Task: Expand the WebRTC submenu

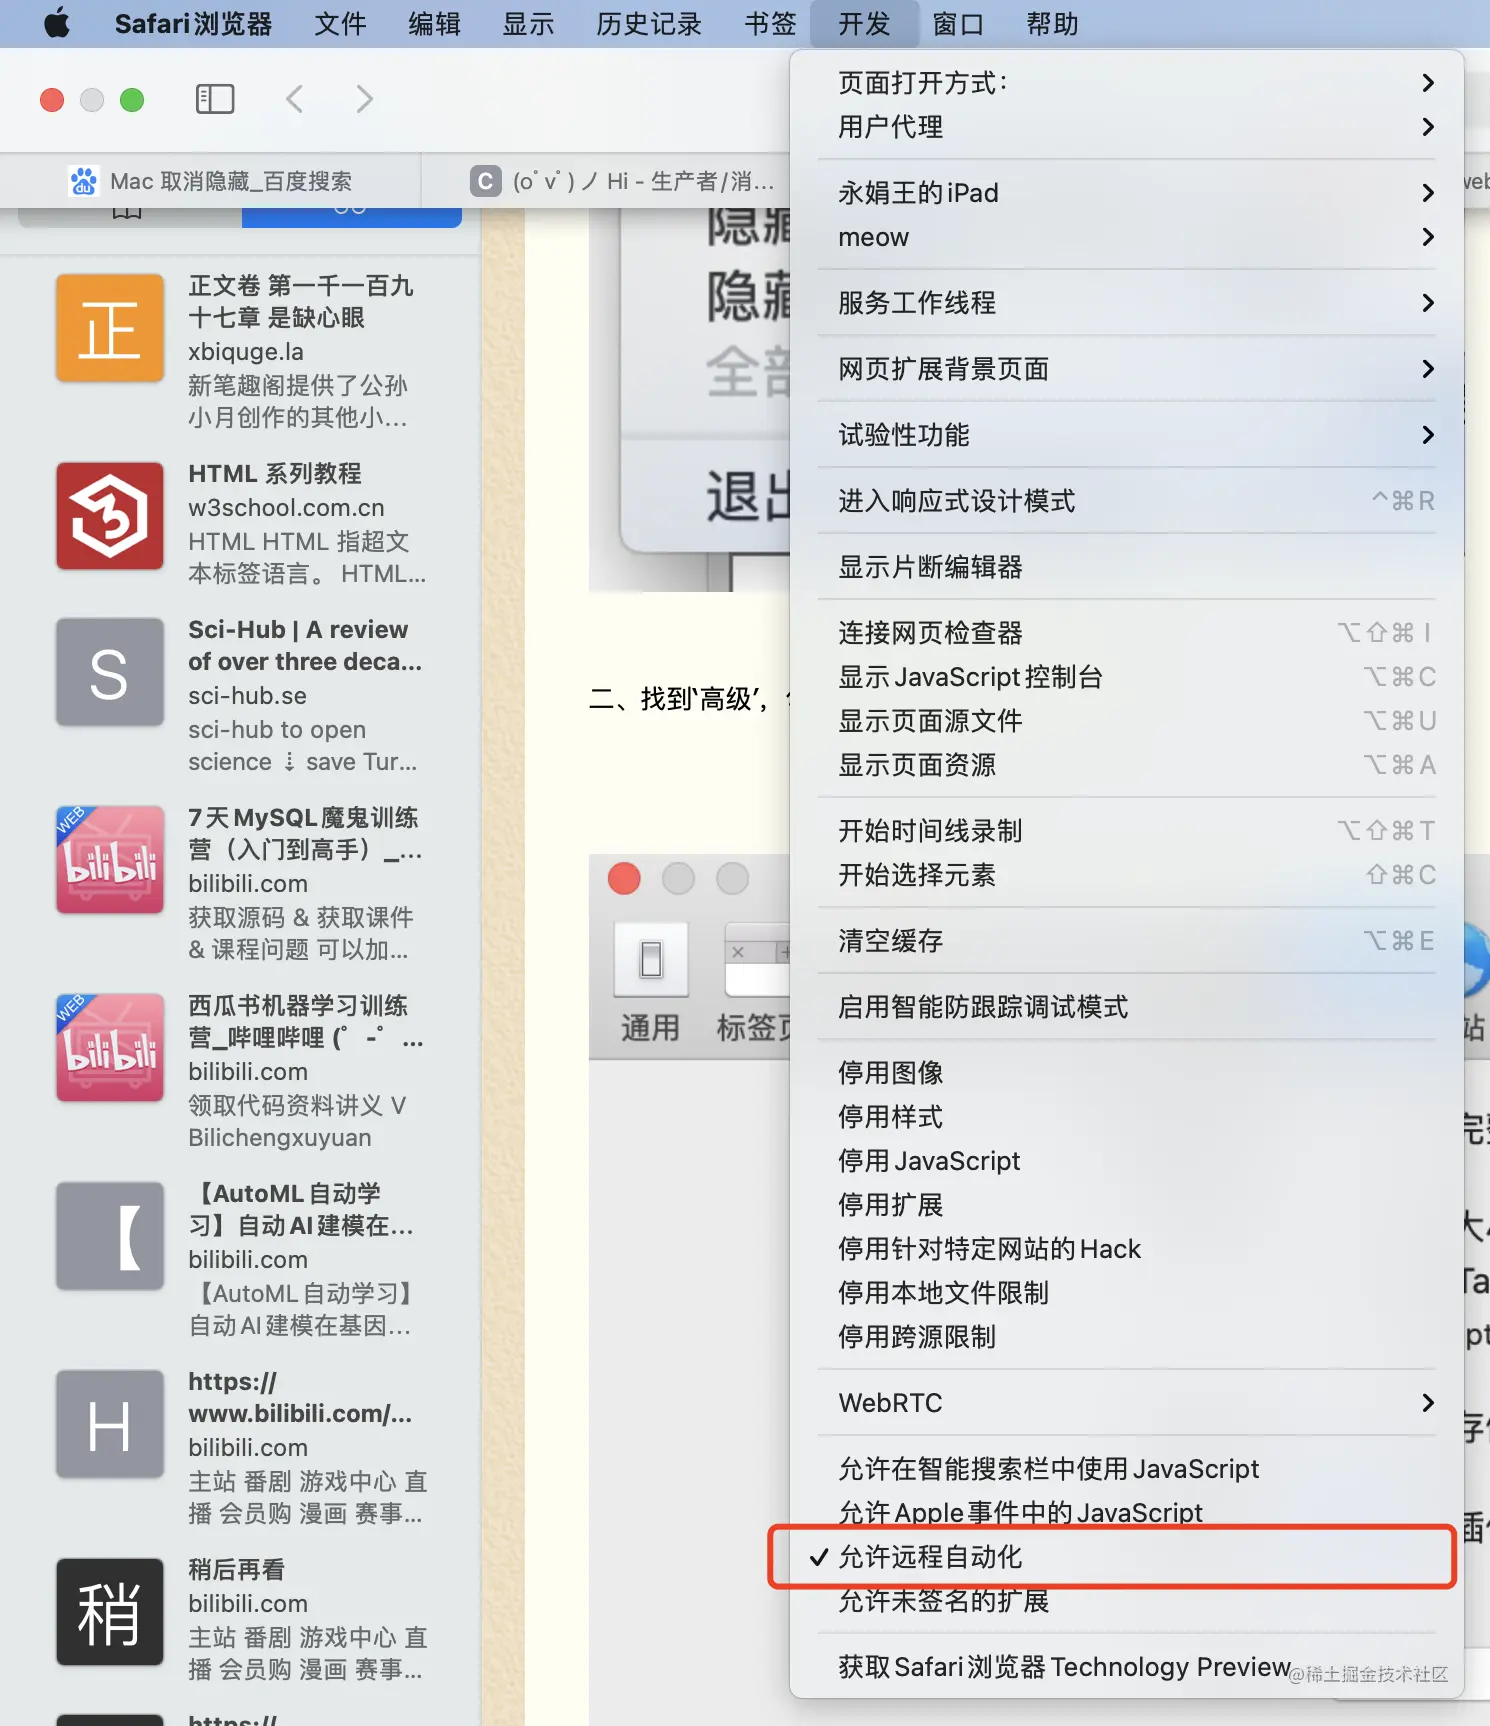Action: coord(1127,1403)
